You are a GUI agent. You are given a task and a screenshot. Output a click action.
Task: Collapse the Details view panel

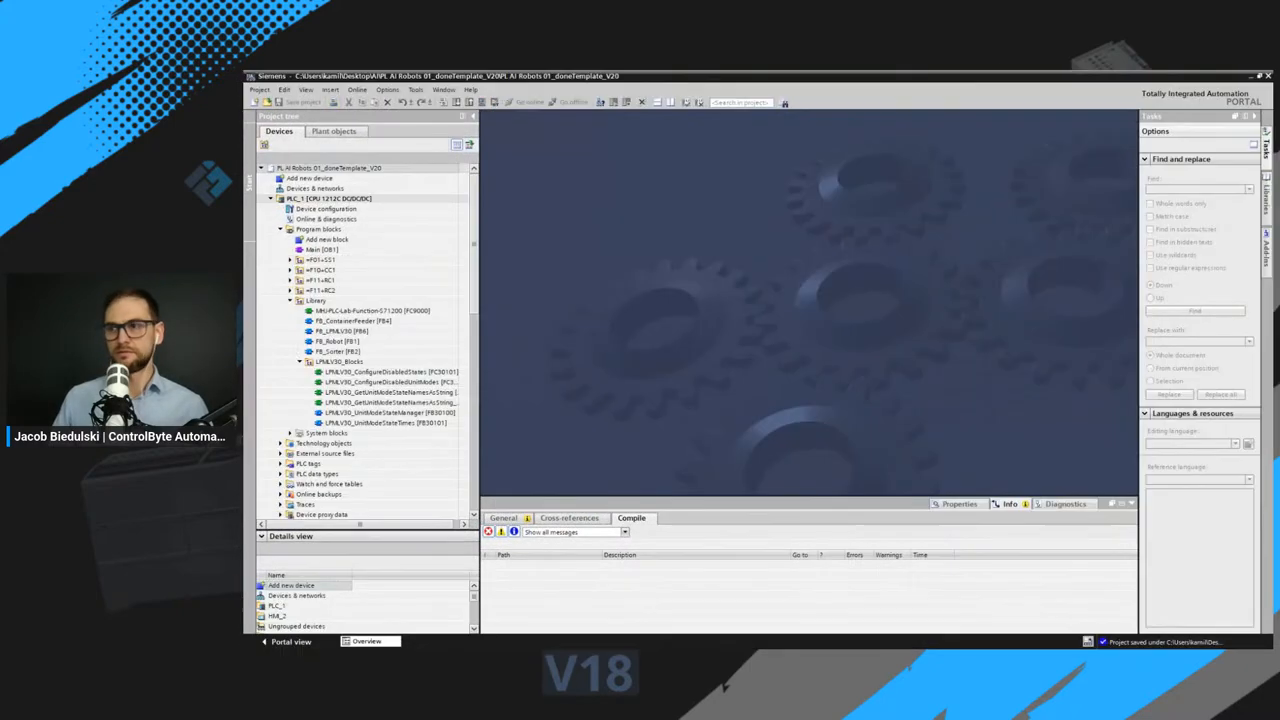coord(262,536)
